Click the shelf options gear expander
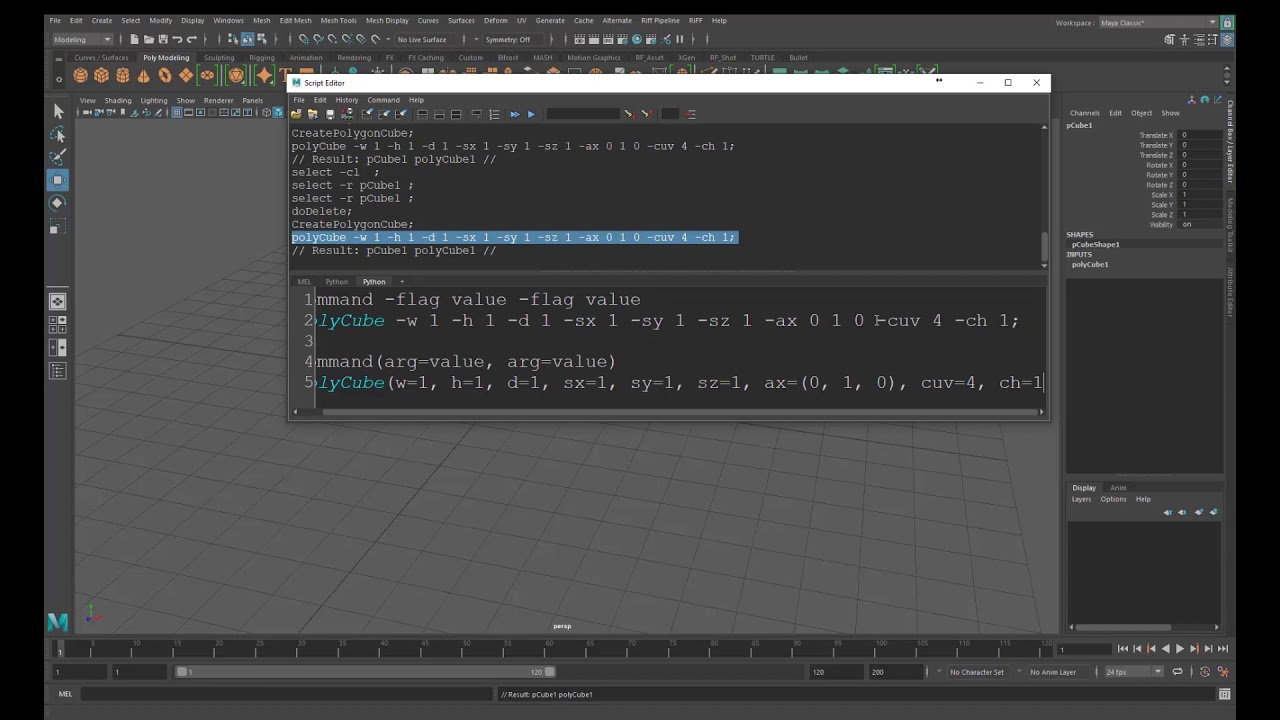Image resolution: width=1280 pixels, height=720 pixels. point(58,78)
